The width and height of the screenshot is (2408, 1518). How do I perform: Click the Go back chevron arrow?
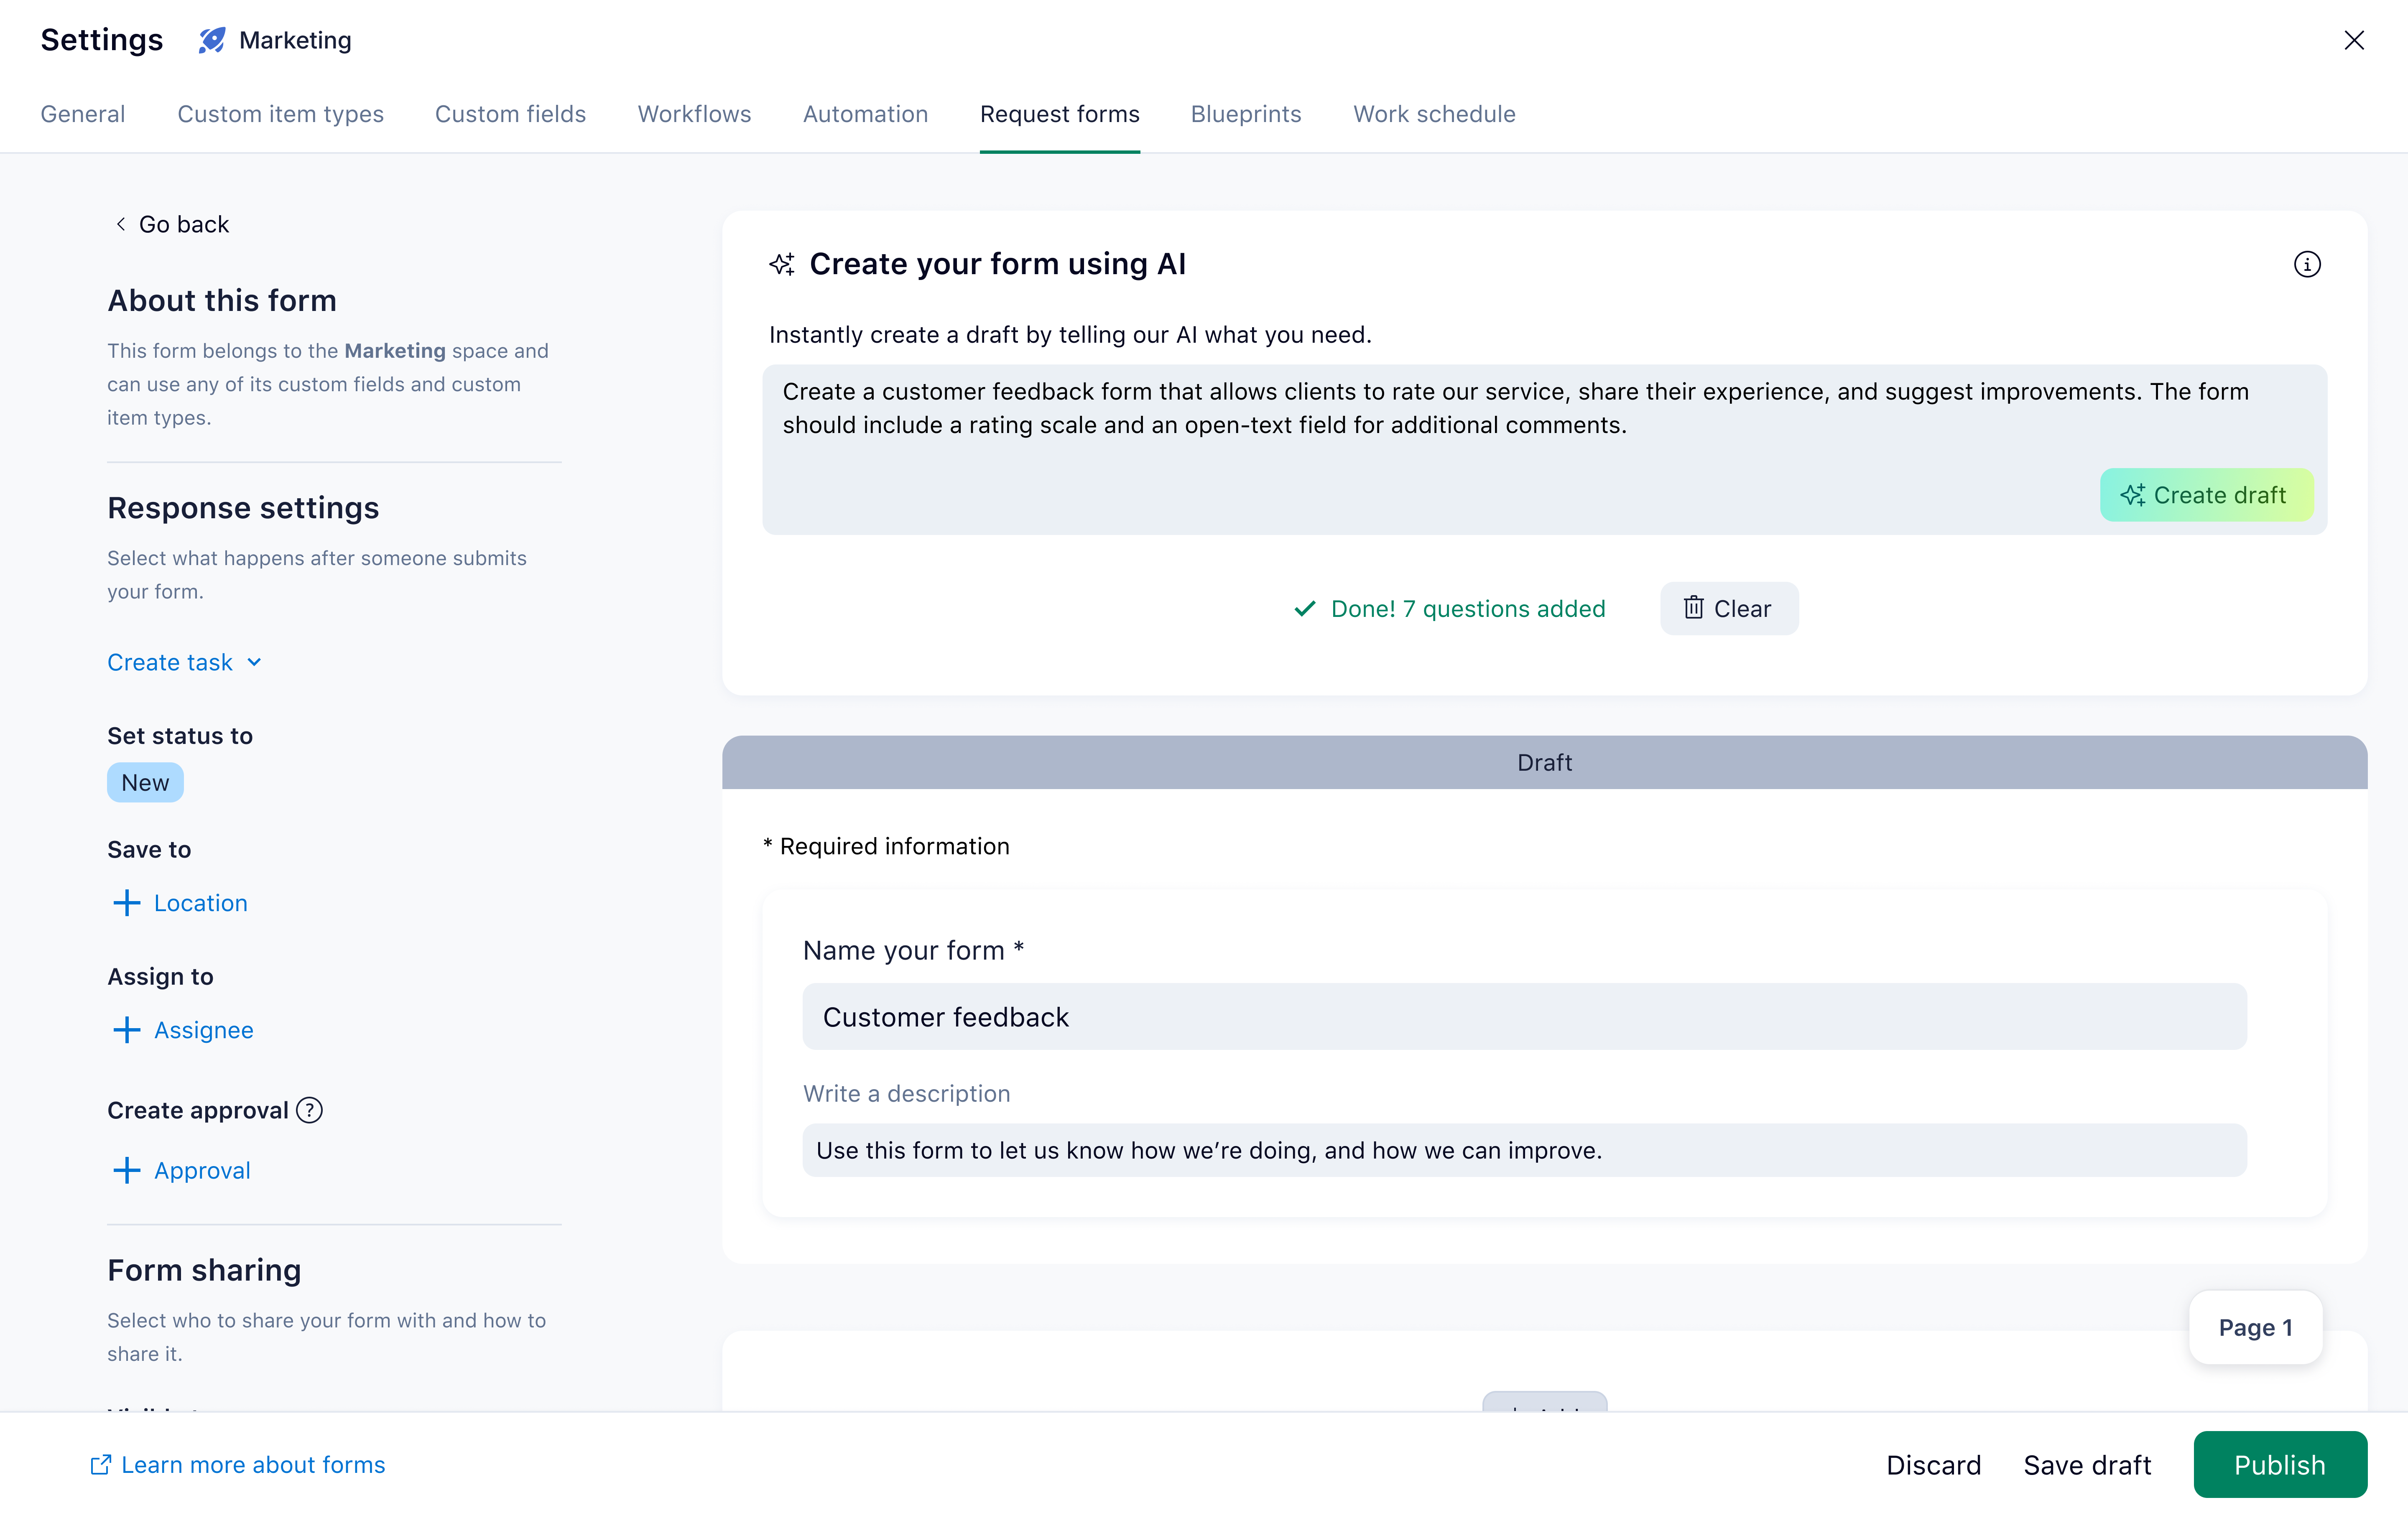click(x=121, y=224)
